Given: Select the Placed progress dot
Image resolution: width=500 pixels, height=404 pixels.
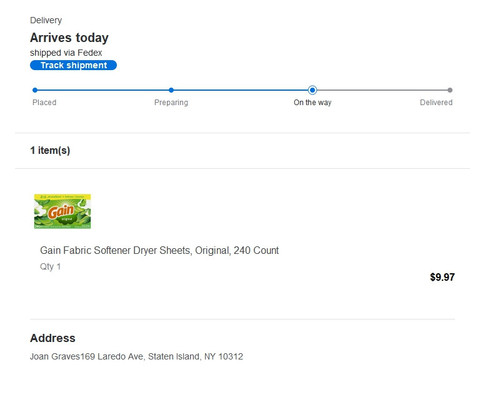Looking at the screenshot, I should pyautogui.click(x=35, y=90).
